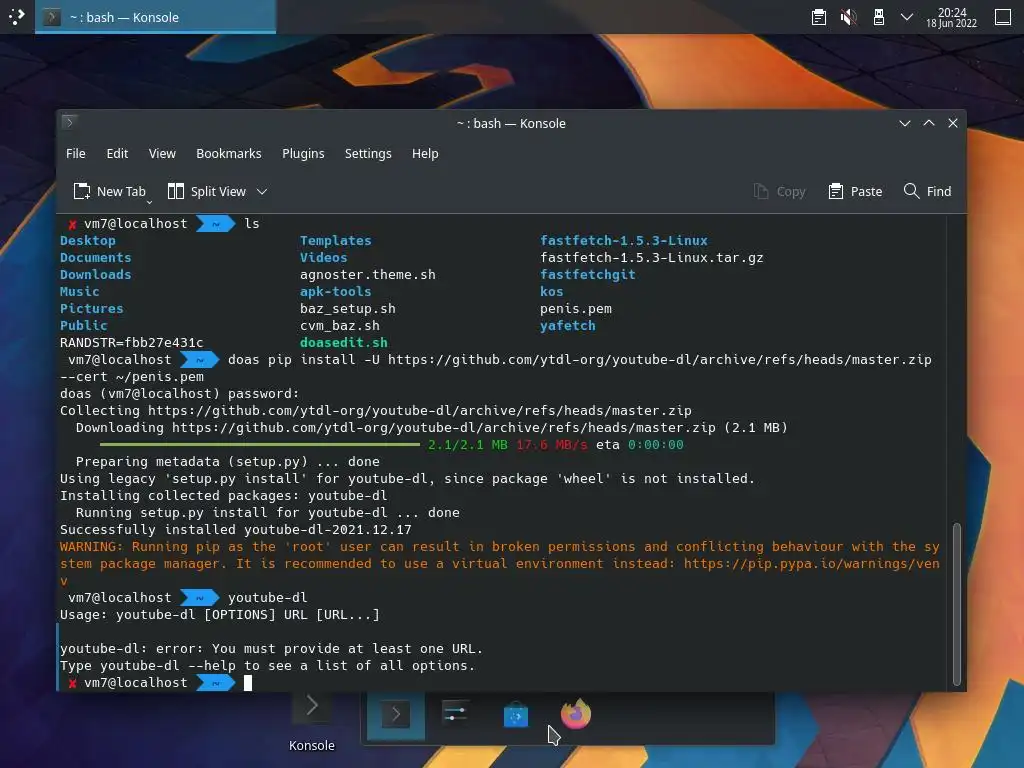Image resolution: width=1024 pixels, height=768 pixels.
Task: Click the terminal cursor at the prompt
Action: (x=248, y=682)
